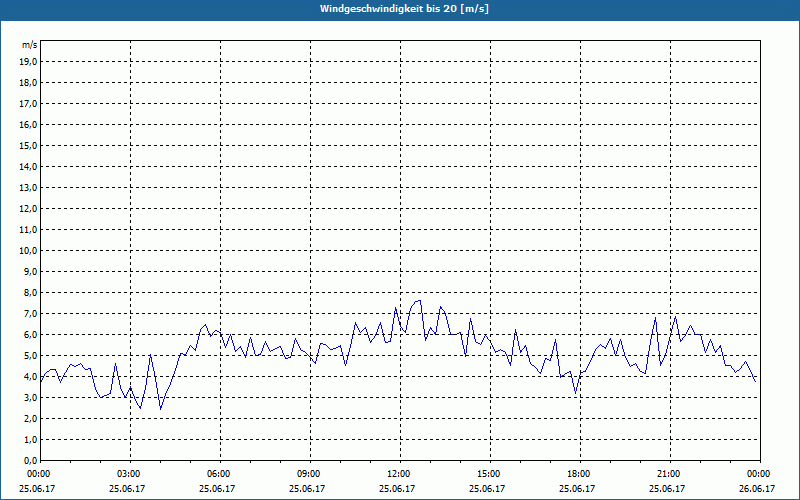Click the 06:00 time axis label
800x500 pixels.
tap(220, 474)
